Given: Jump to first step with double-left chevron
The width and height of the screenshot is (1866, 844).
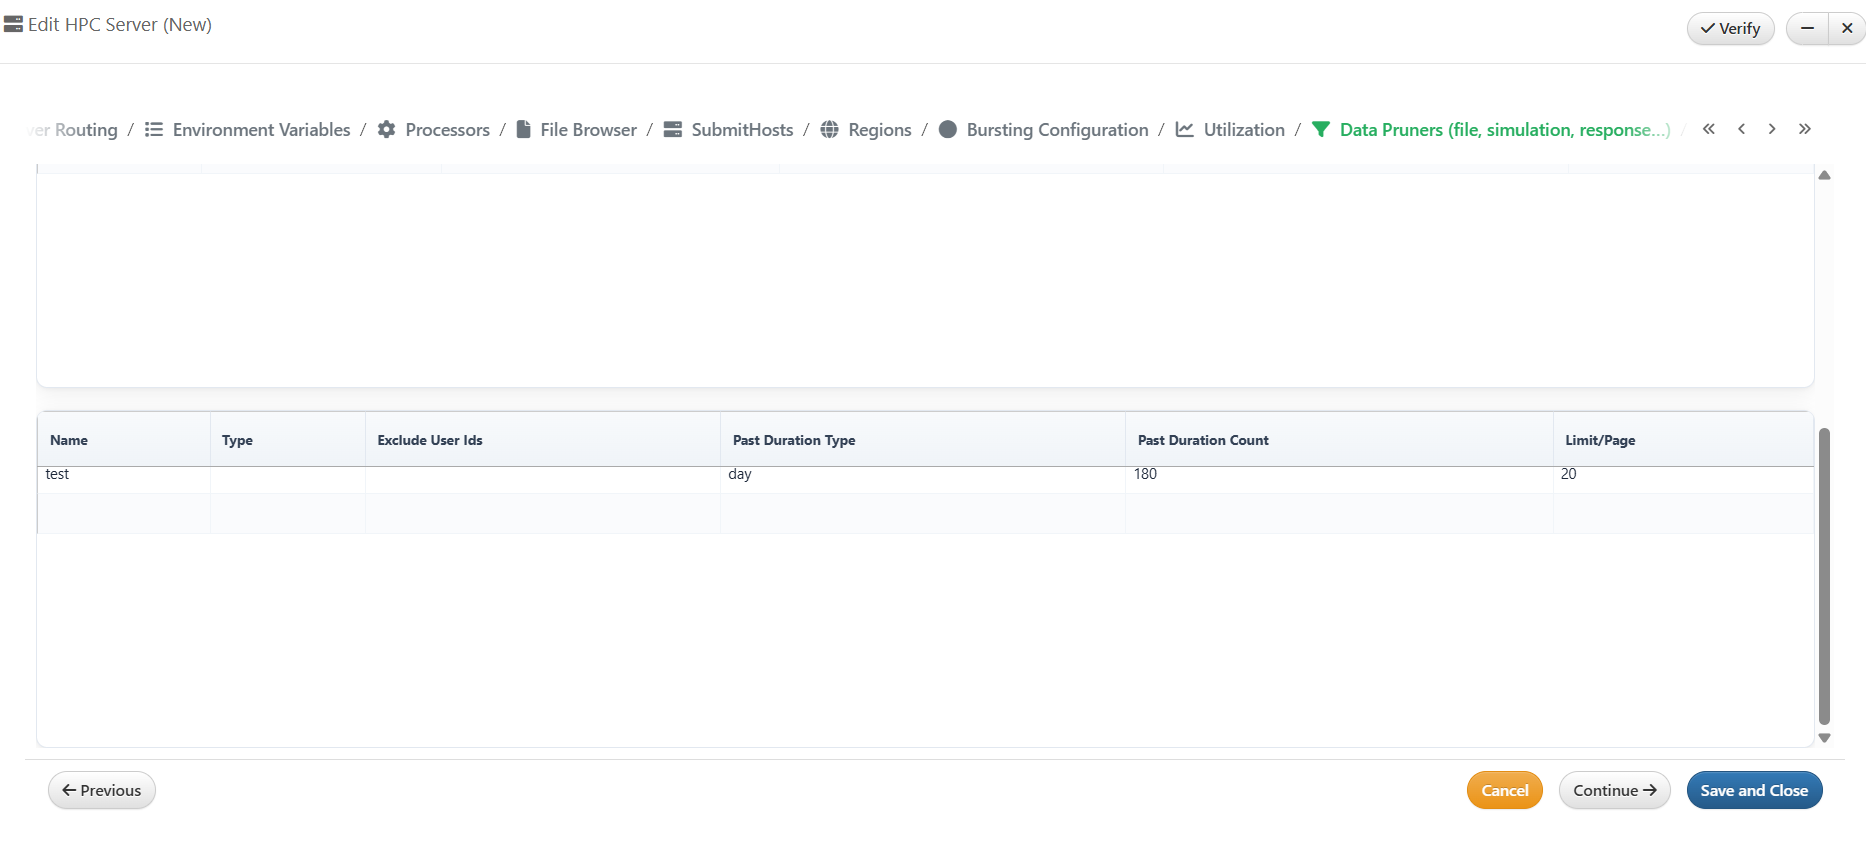Looking at the screenshot, I should coord(1709,129).
